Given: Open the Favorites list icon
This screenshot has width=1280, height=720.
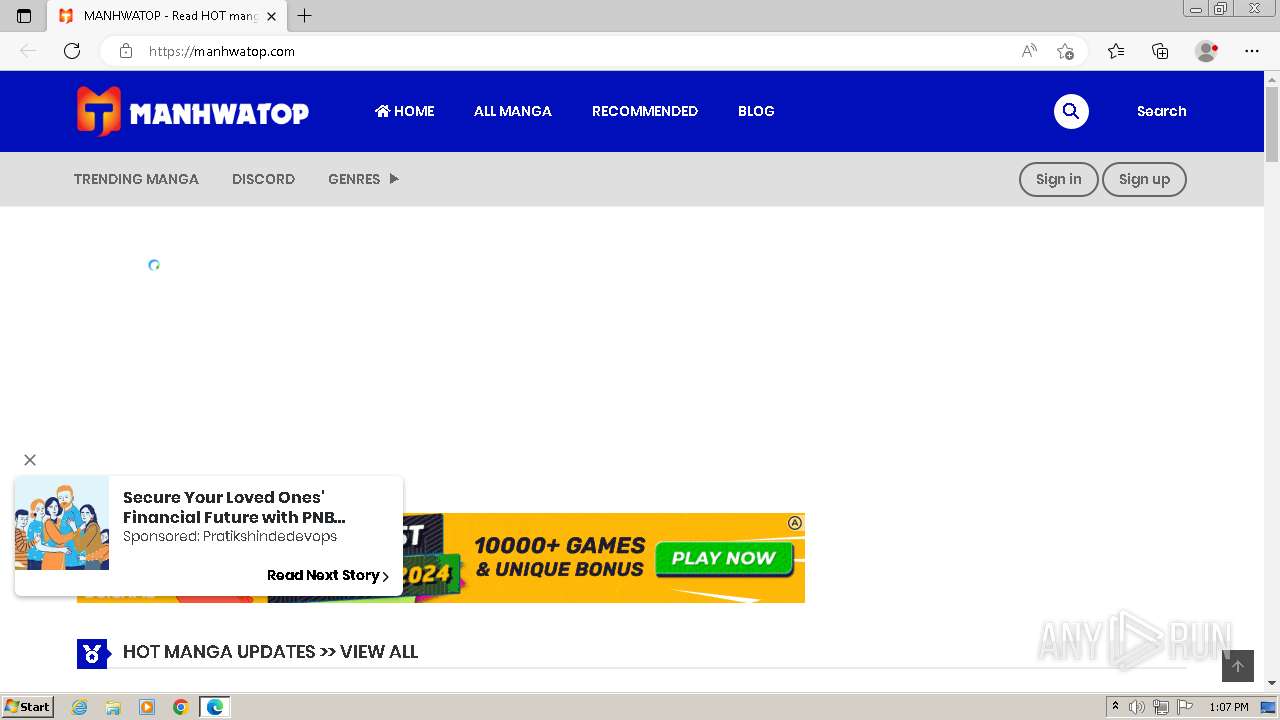Looking at the screenshot, I should click(1116, 51).
